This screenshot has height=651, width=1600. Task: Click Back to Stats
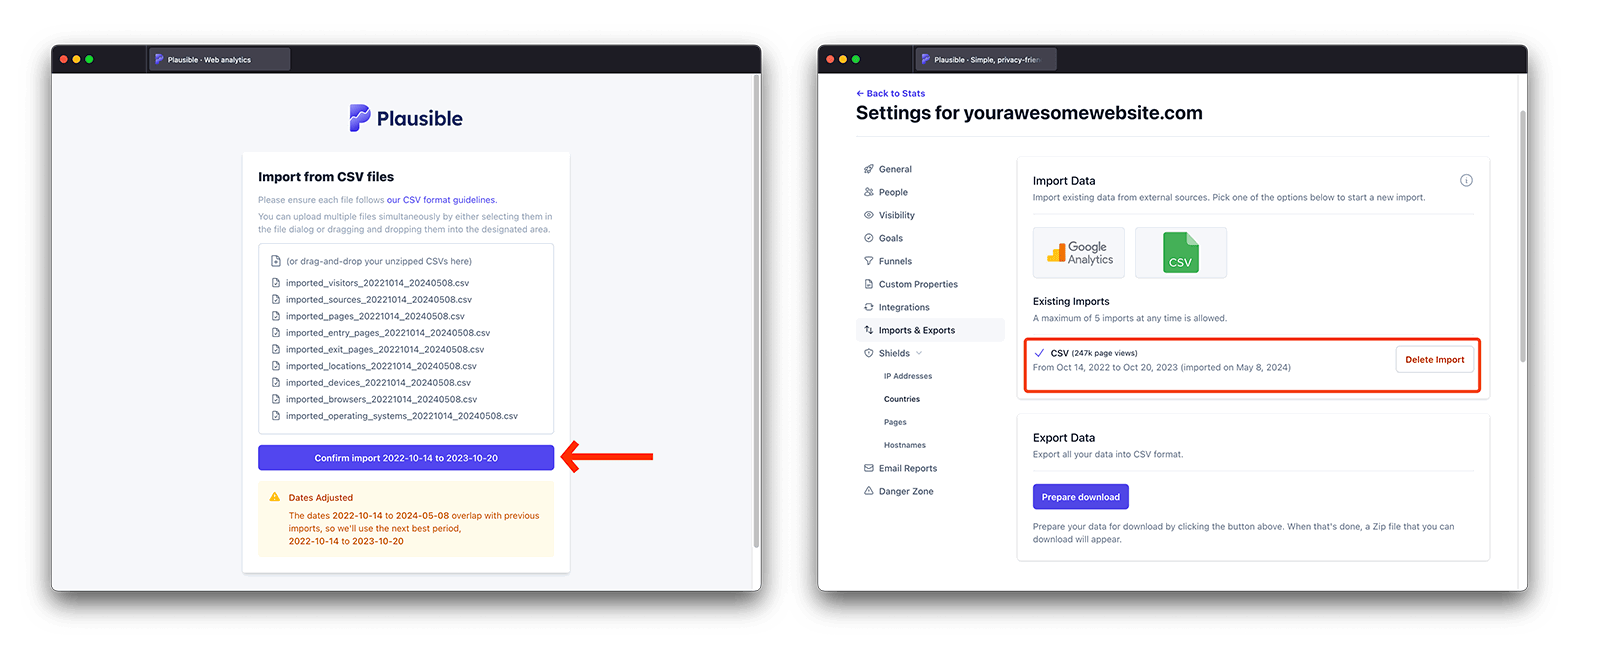890,92
